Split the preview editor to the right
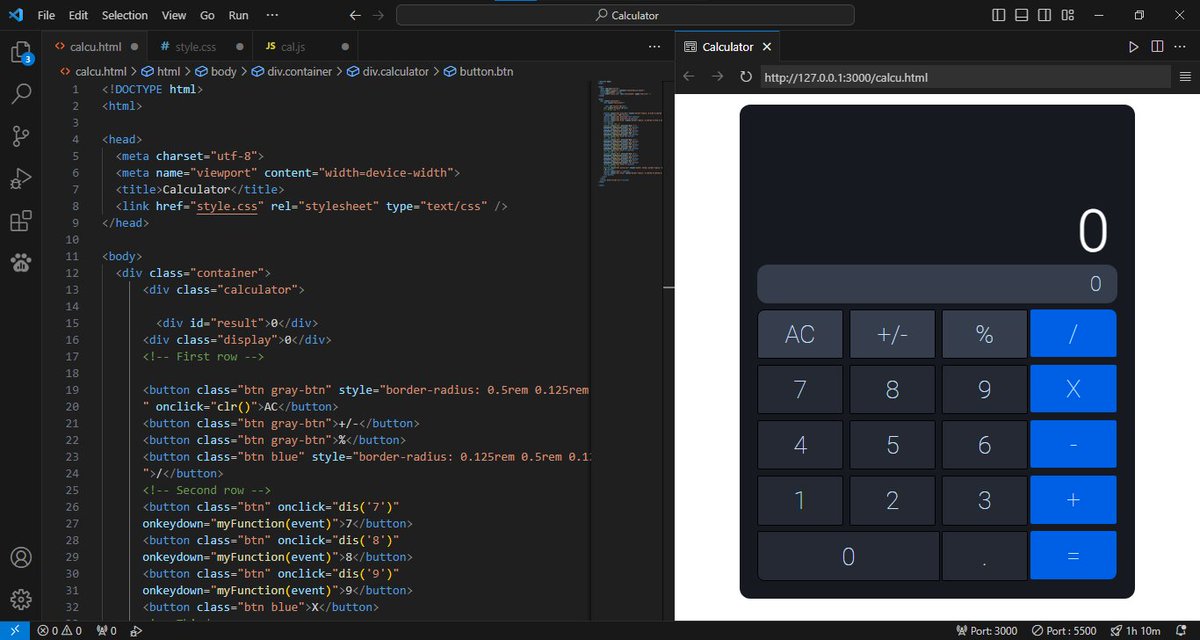 1157,46
